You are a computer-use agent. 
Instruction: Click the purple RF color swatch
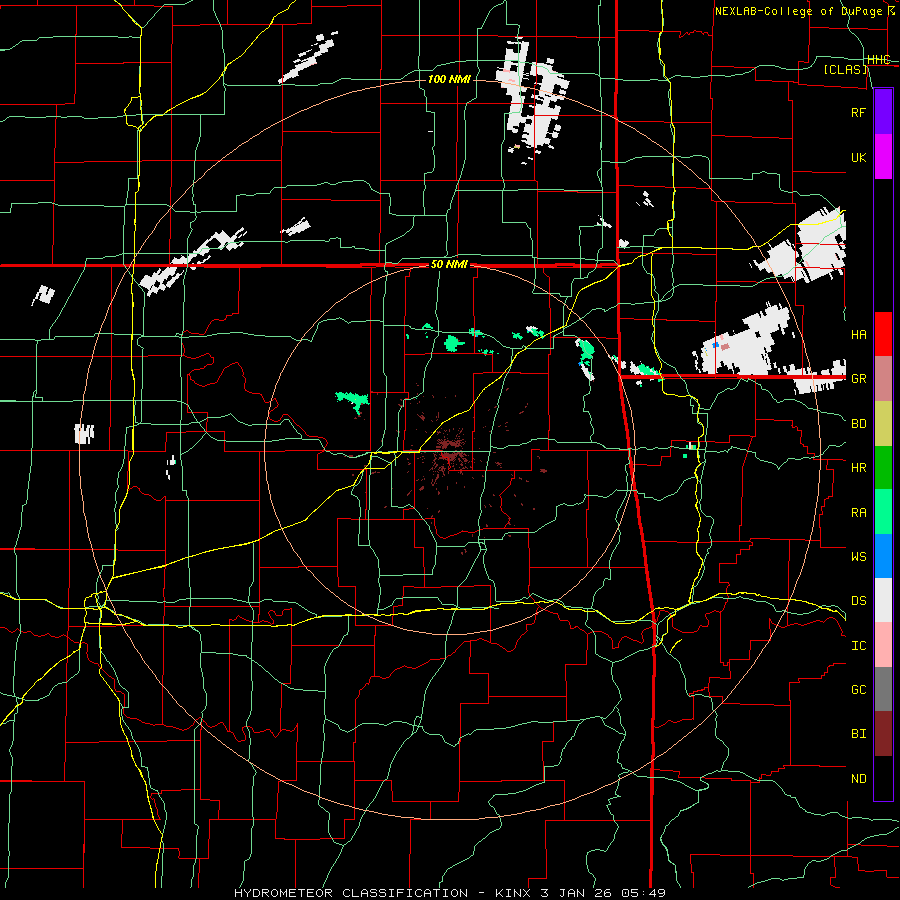point(883,111)
